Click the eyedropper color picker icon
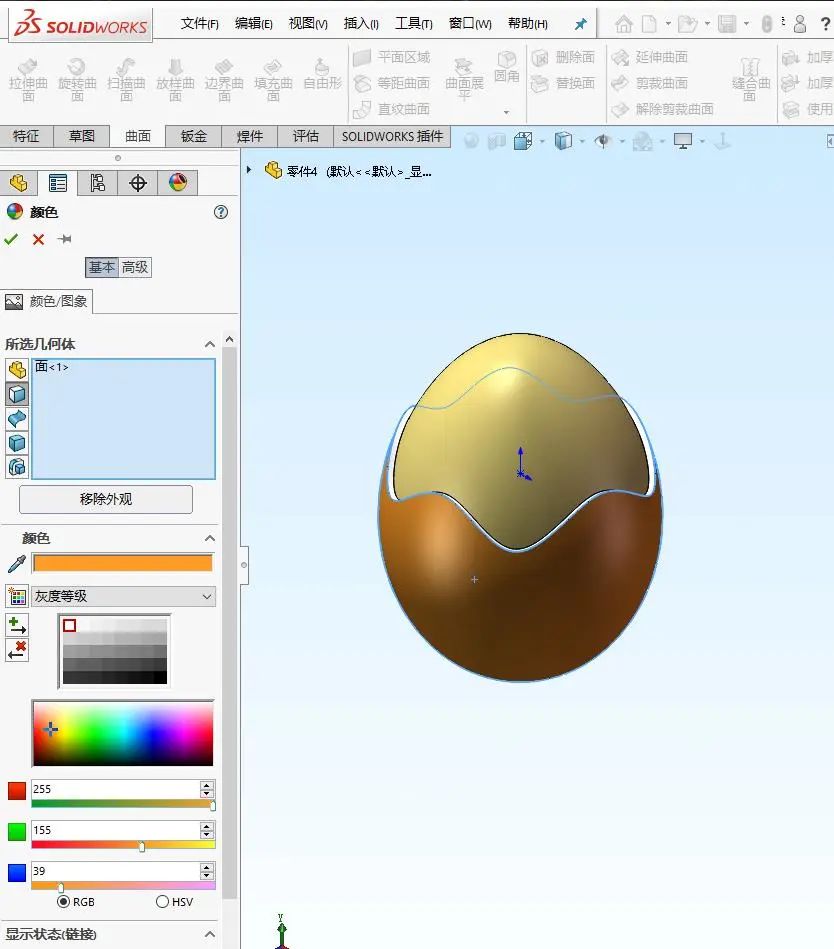The image size is (834, 949). pyautogui.click(x=14, y=564)
